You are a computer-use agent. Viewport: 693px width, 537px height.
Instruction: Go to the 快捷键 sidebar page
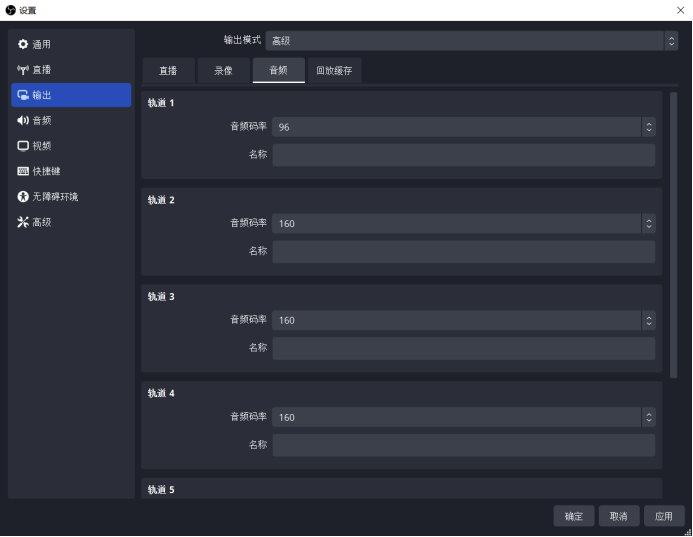pos(71,171)
